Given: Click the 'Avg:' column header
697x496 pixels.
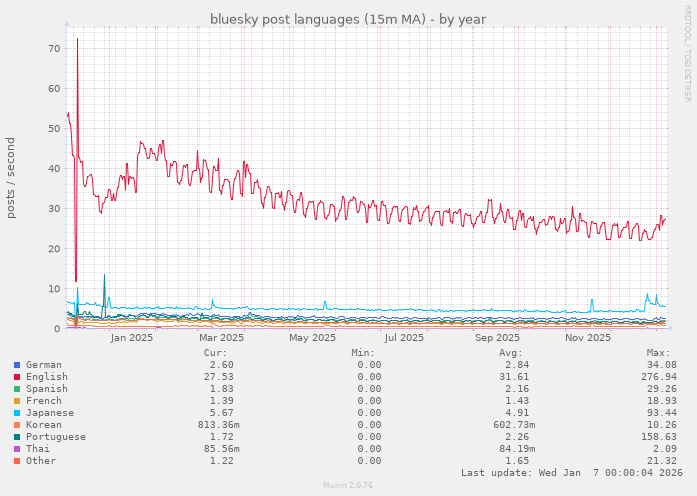Looking at the screenshot, I should tap(511, 353).
